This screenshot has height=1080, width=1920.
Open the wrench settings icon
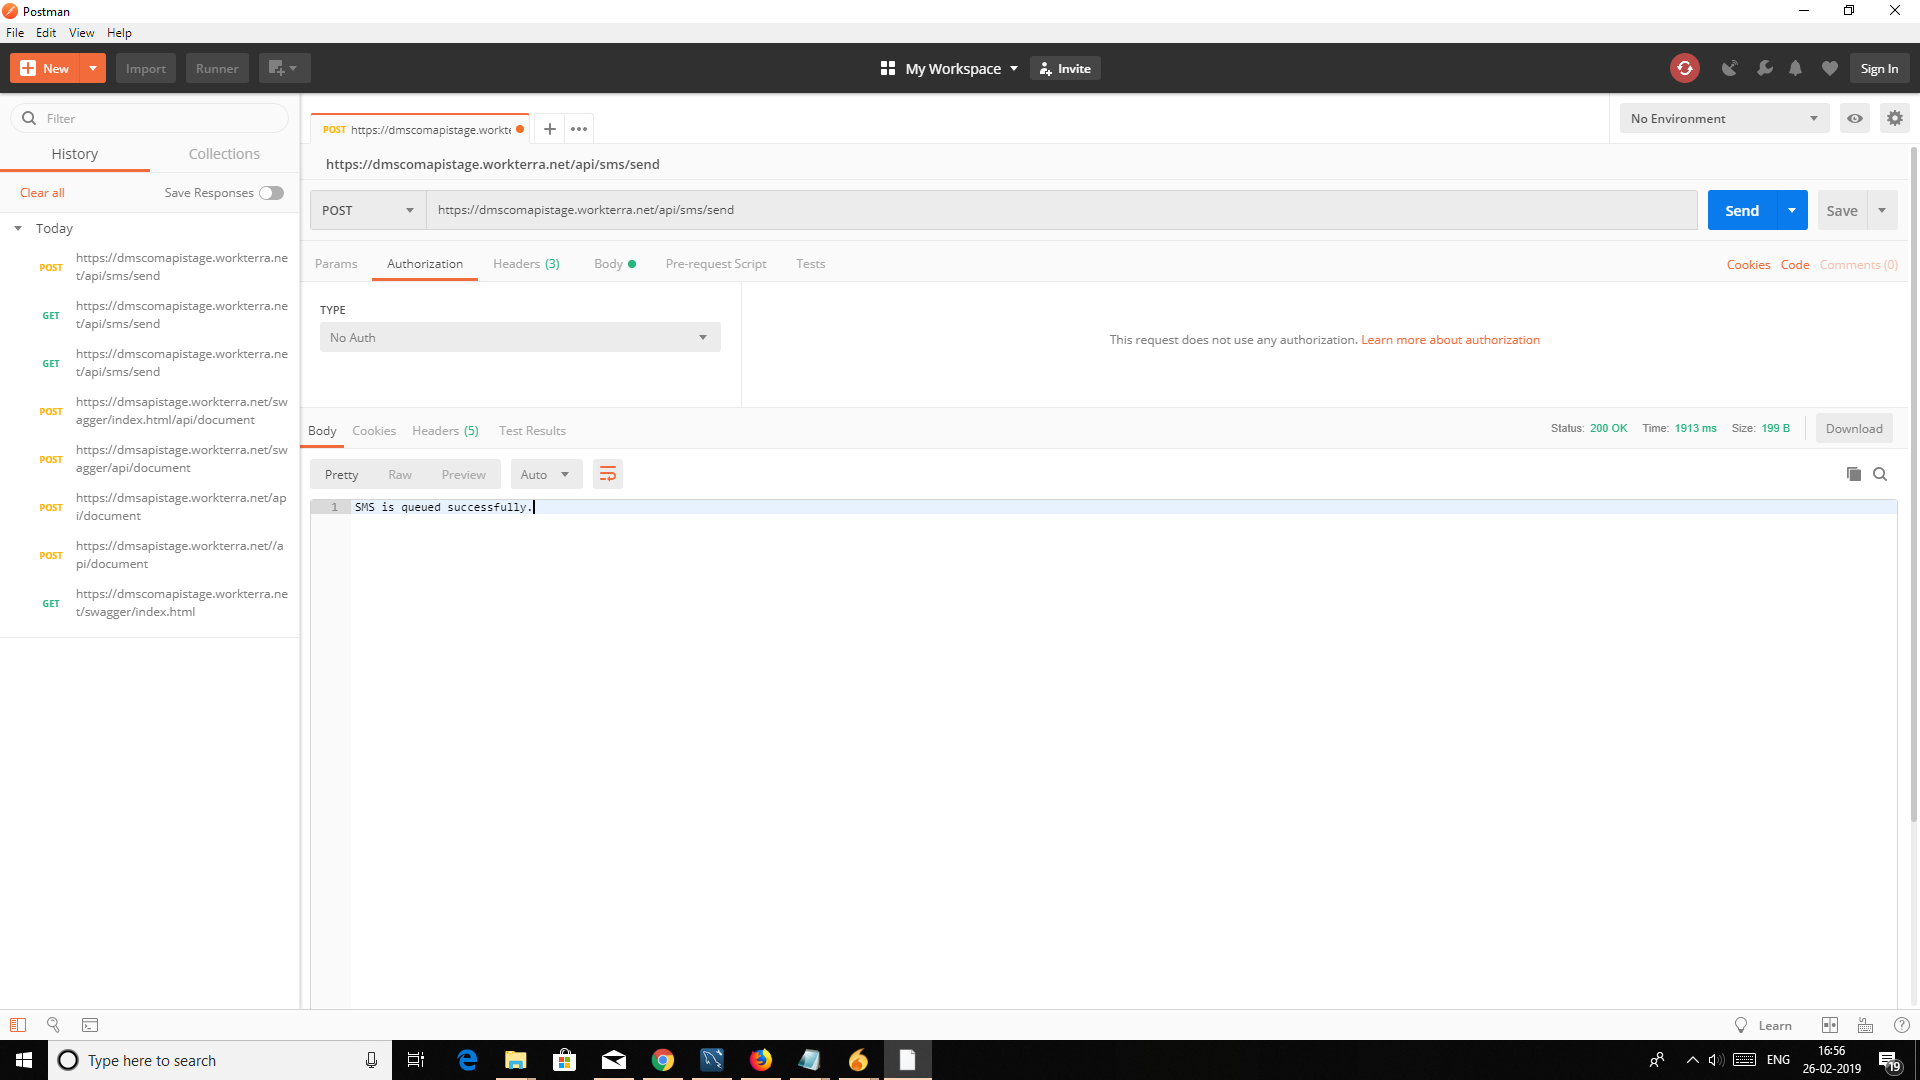point(1765,68)
